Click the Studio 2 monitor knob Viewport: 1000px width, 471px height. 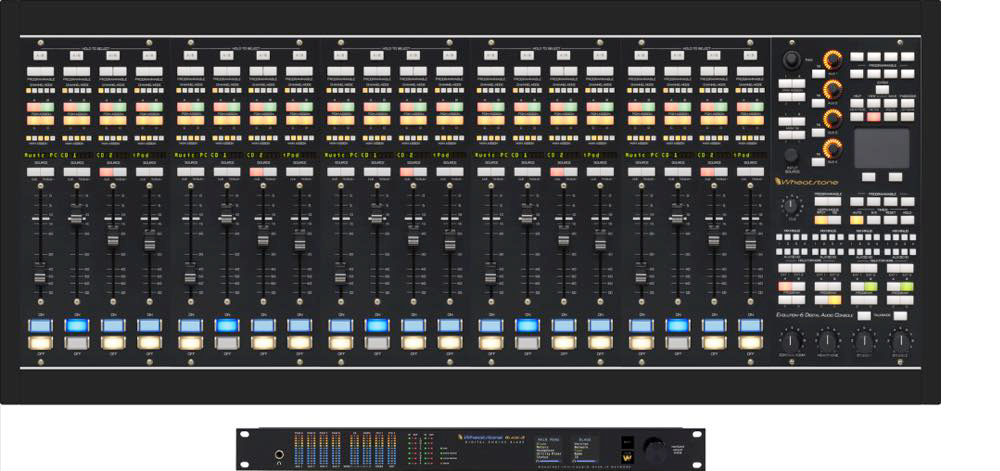click(x=900, y=342)
